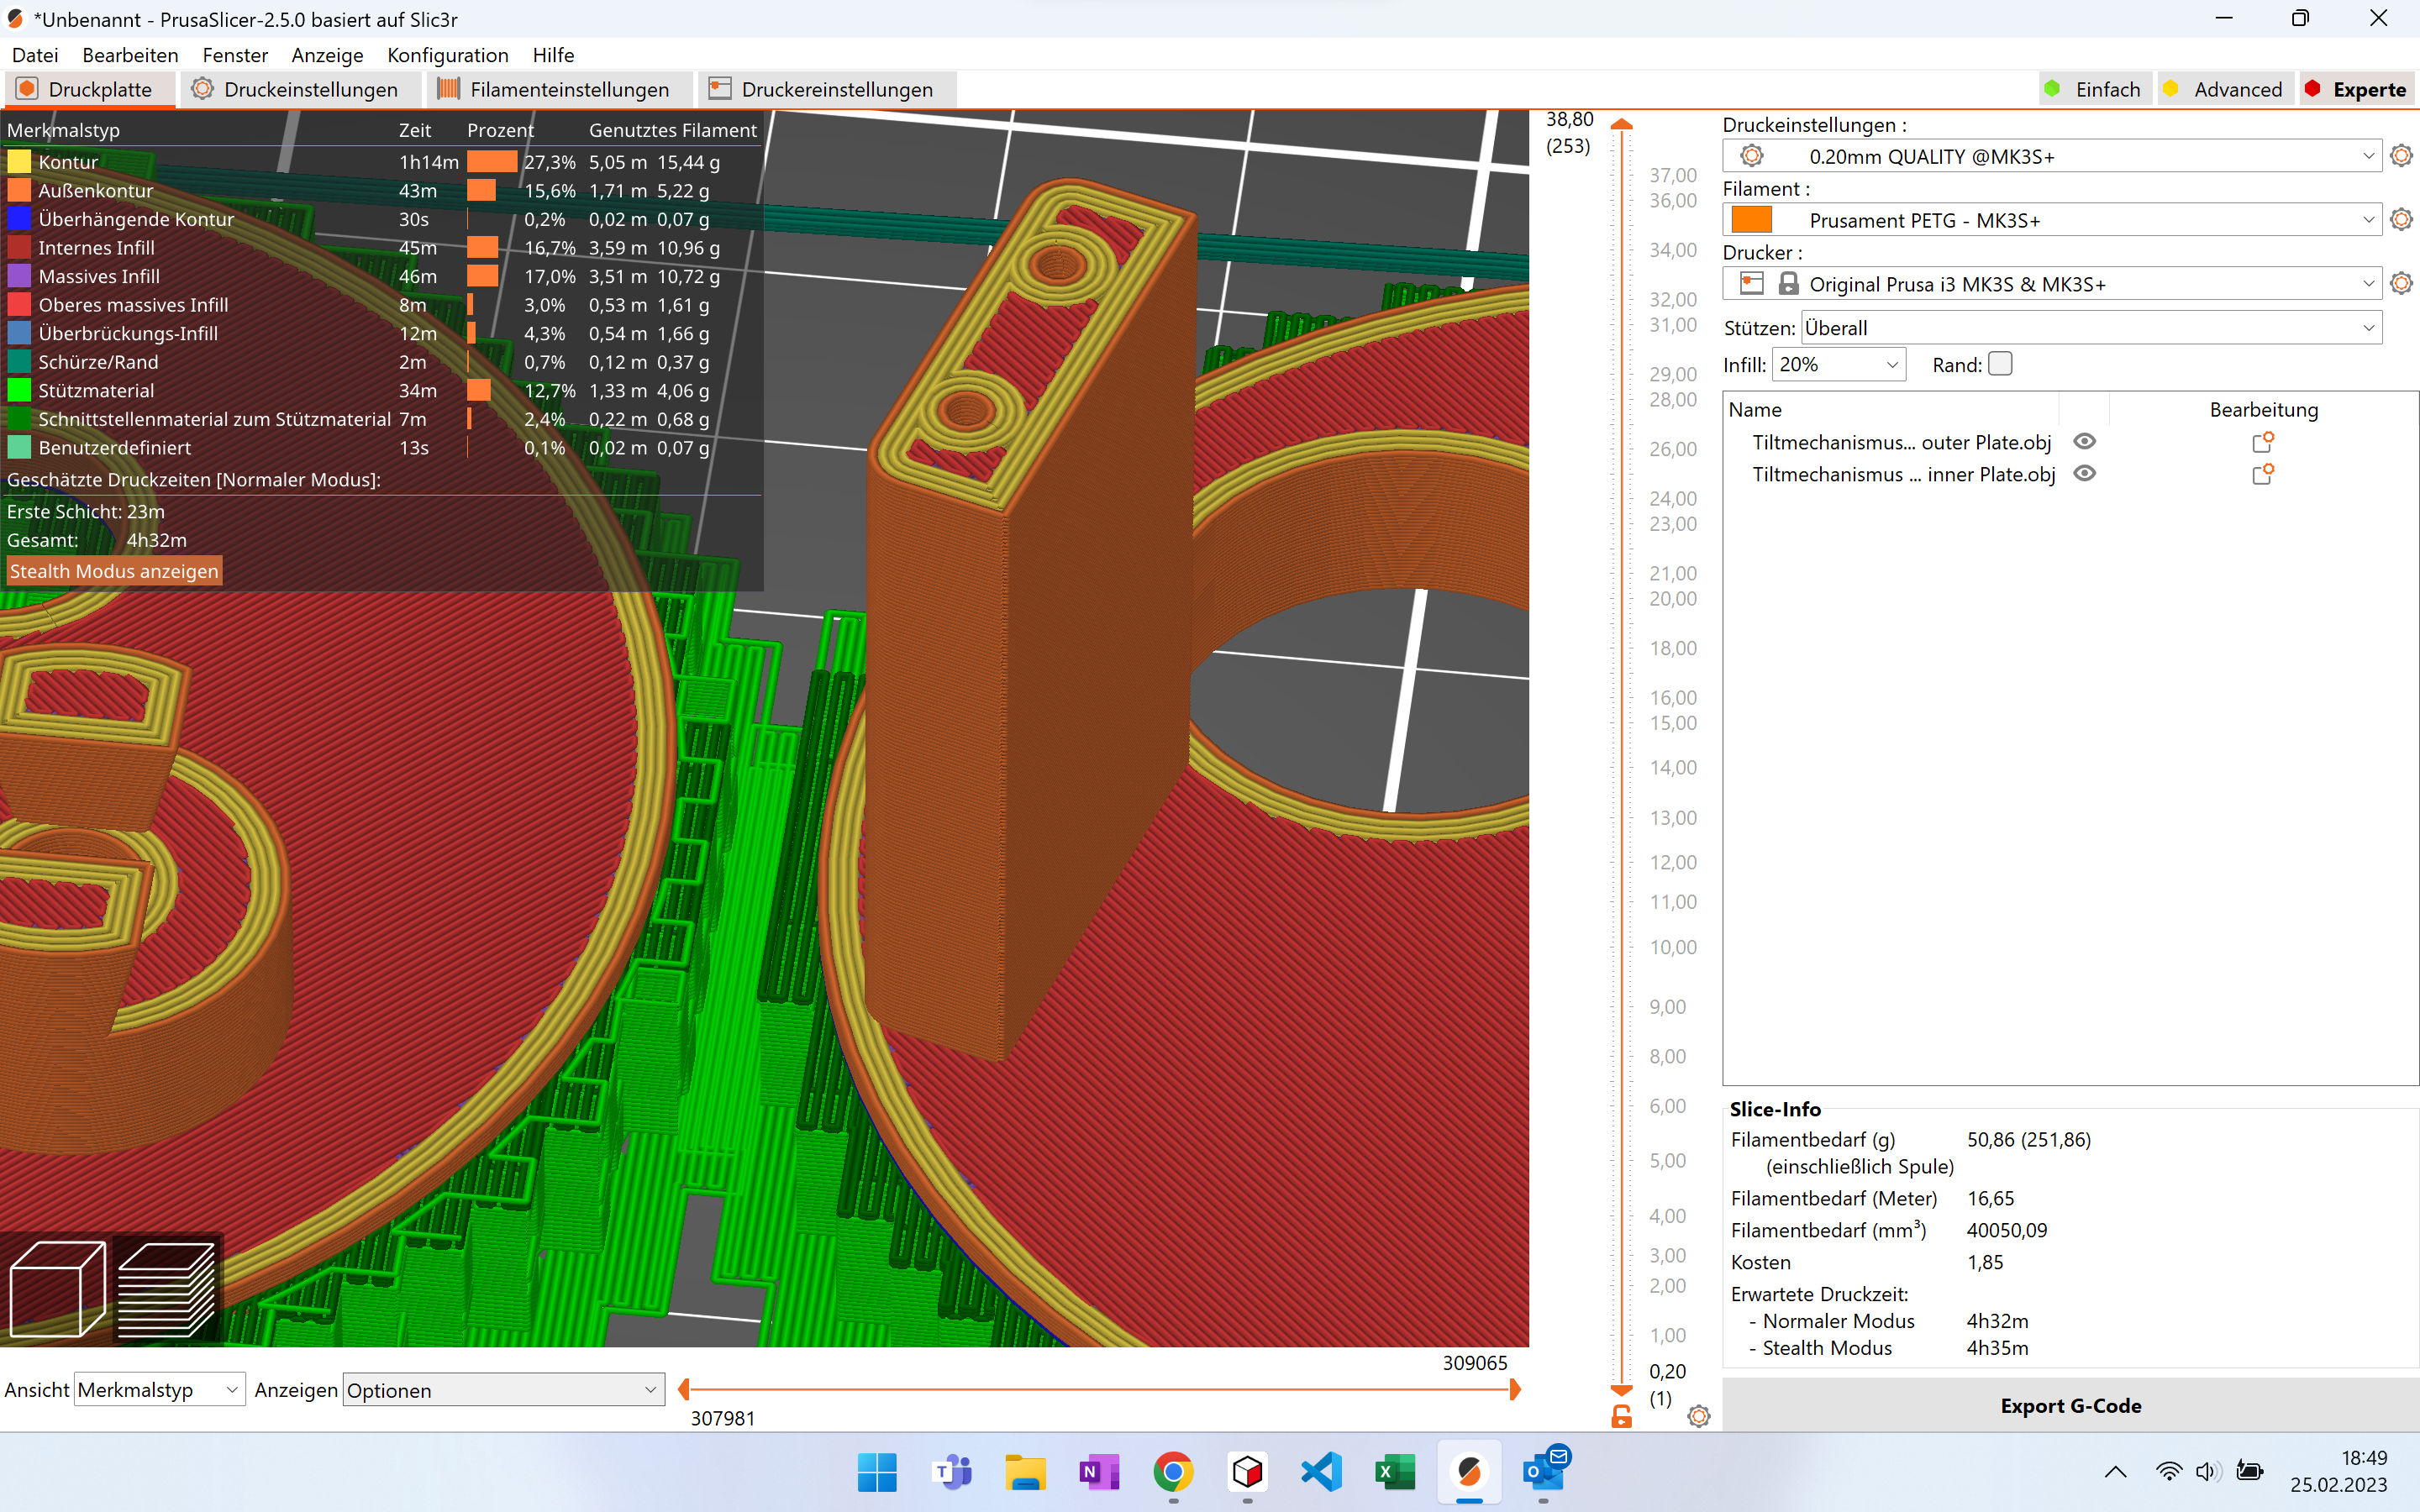Screen dimensions: 2420x1512
Task: Toggle visibility of outer Plate.obj
Action: (x=2085, y=441)
